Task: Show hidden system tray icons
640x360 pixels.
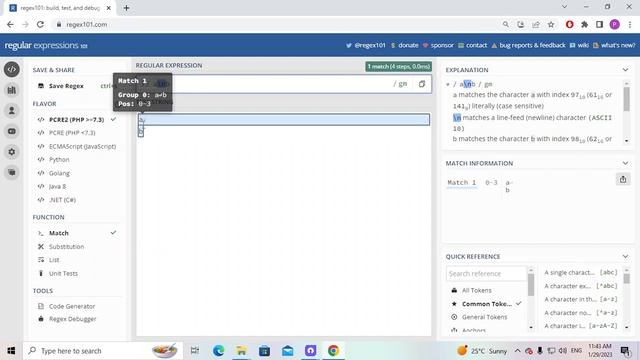Action: click(x=517, y=351)
